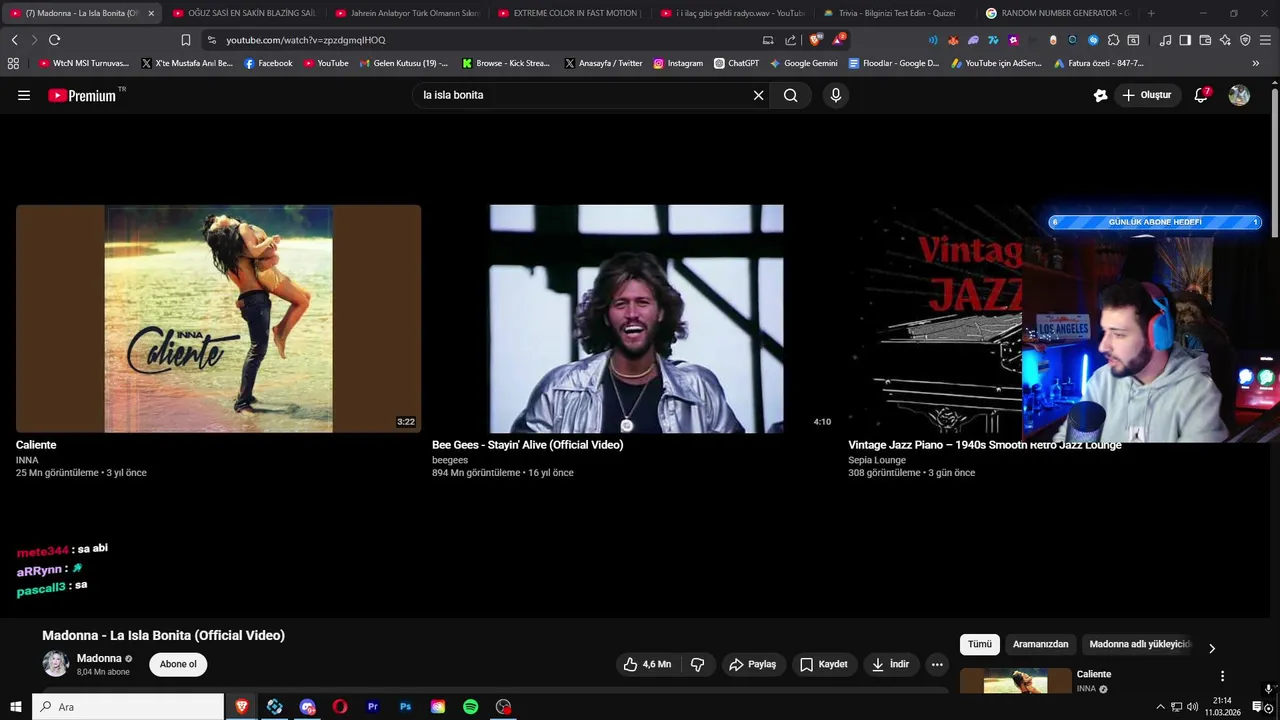Open the browser extensions puzzle icon
Screen dimensions: 1280x720
[1113, 40]
